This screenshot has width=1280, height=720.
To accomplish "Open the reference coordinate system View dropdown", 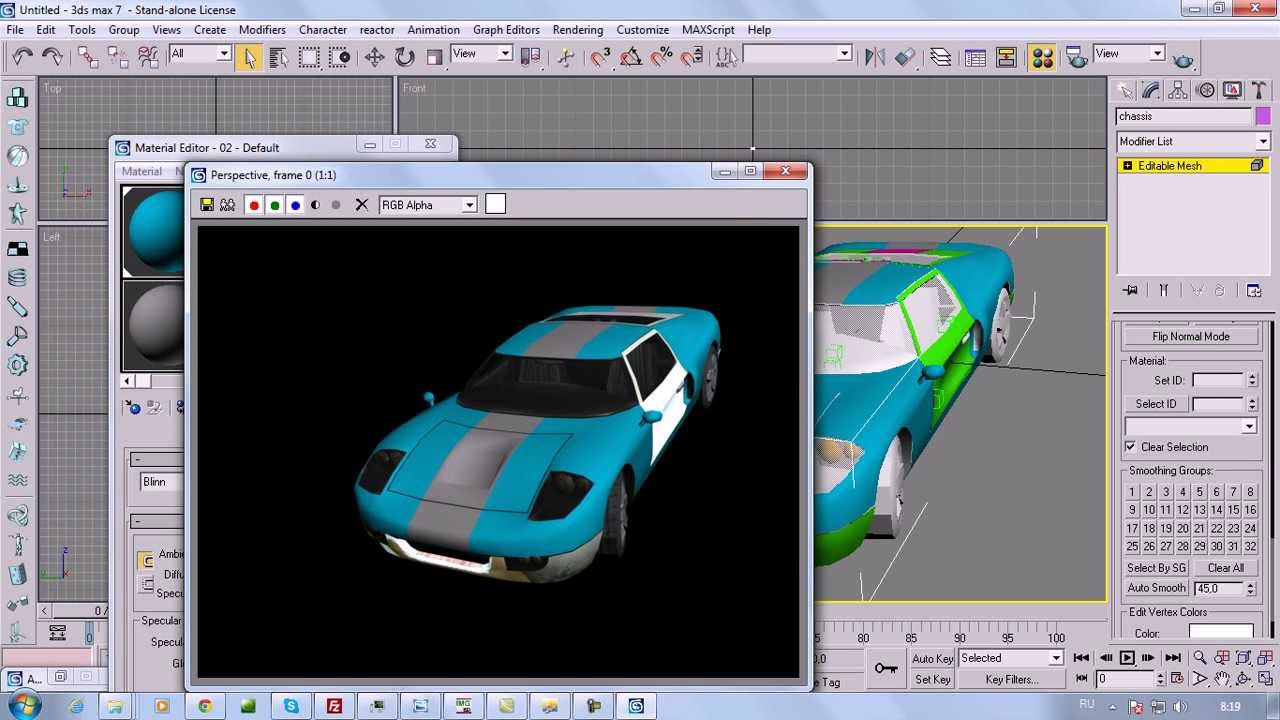I will tap(482, 53).
